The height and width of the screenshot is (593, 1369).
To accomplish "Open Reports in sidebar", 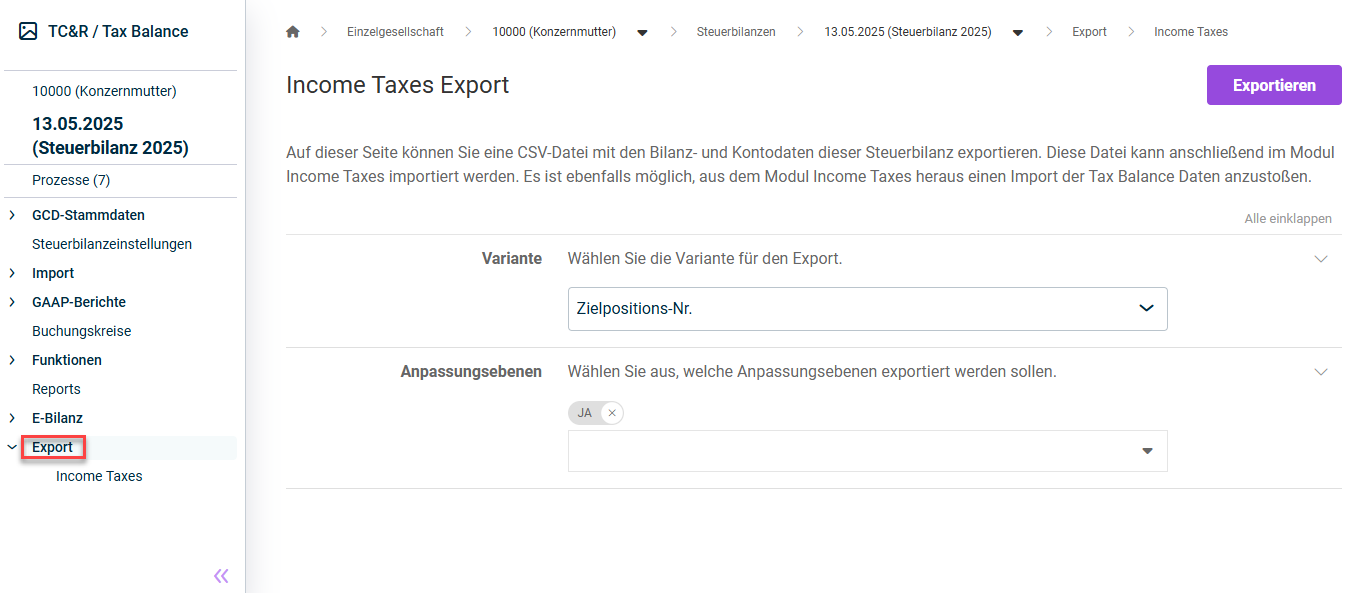I will (56, 389).
